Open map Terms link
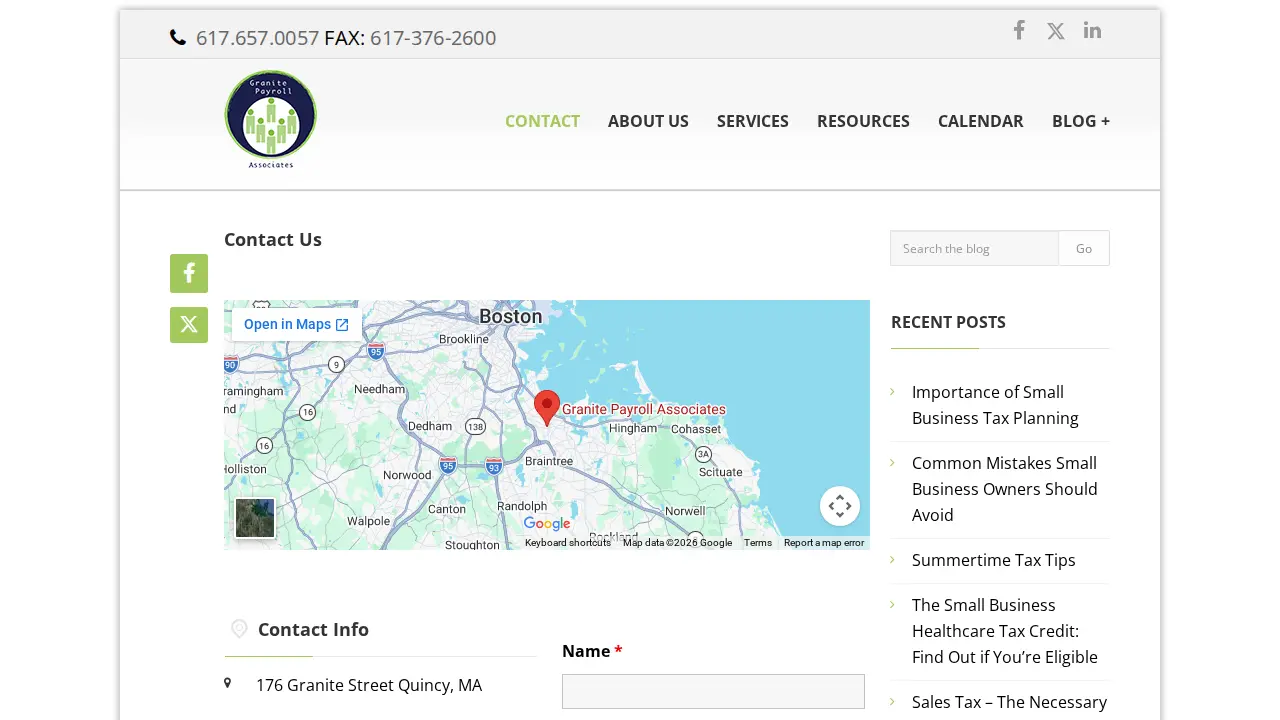 pos(758,543)
